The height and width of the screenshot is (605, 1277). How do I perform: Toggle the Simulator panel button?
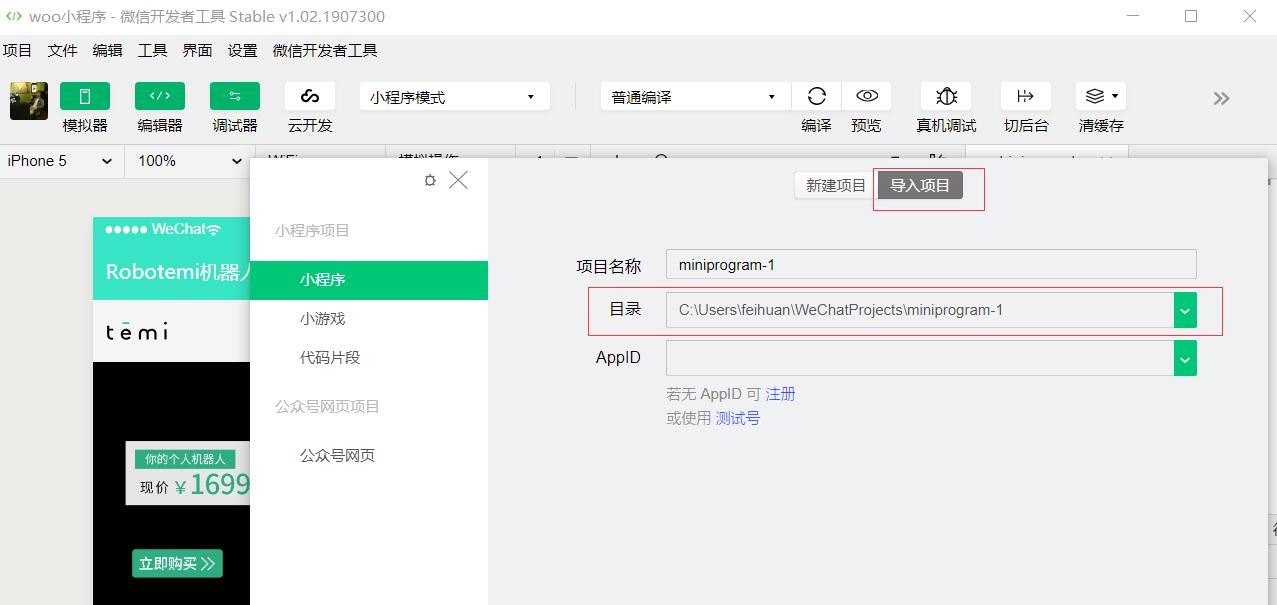[85, 96]
